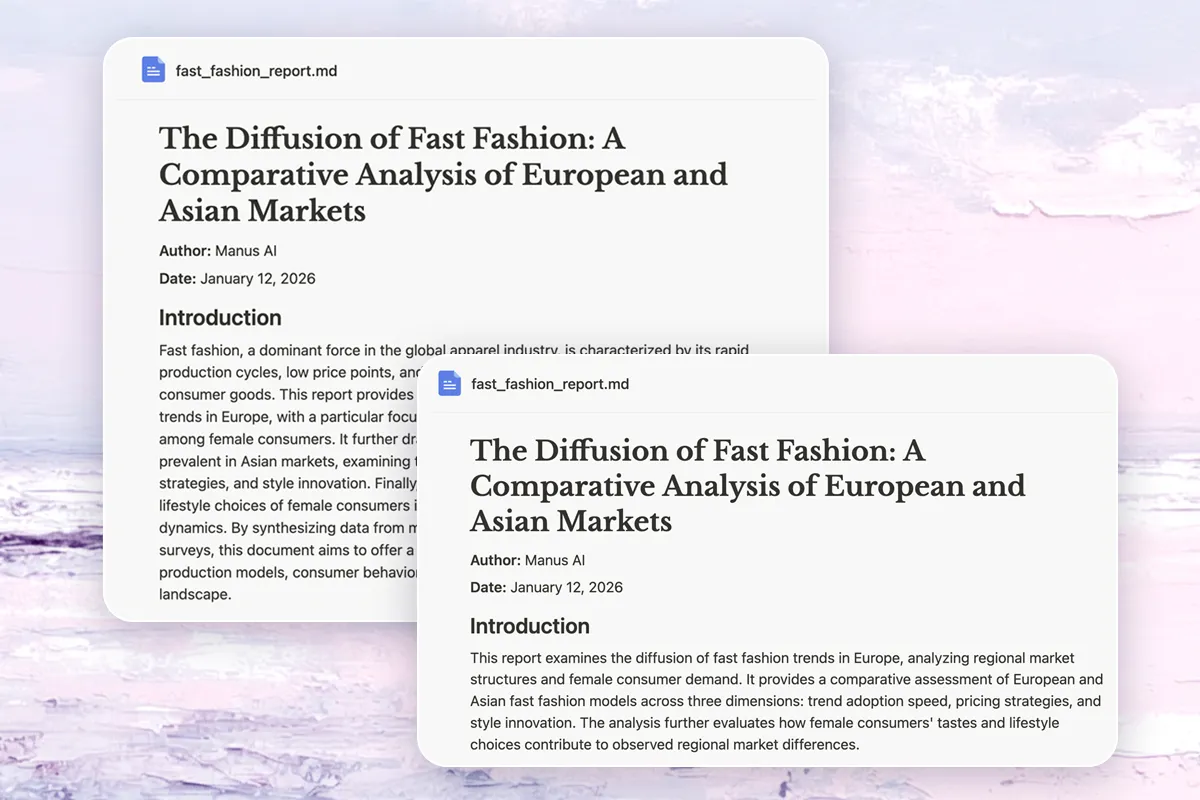Click the blue document icon in the front card
This screenshot has height=800, width=1200.
450,383
